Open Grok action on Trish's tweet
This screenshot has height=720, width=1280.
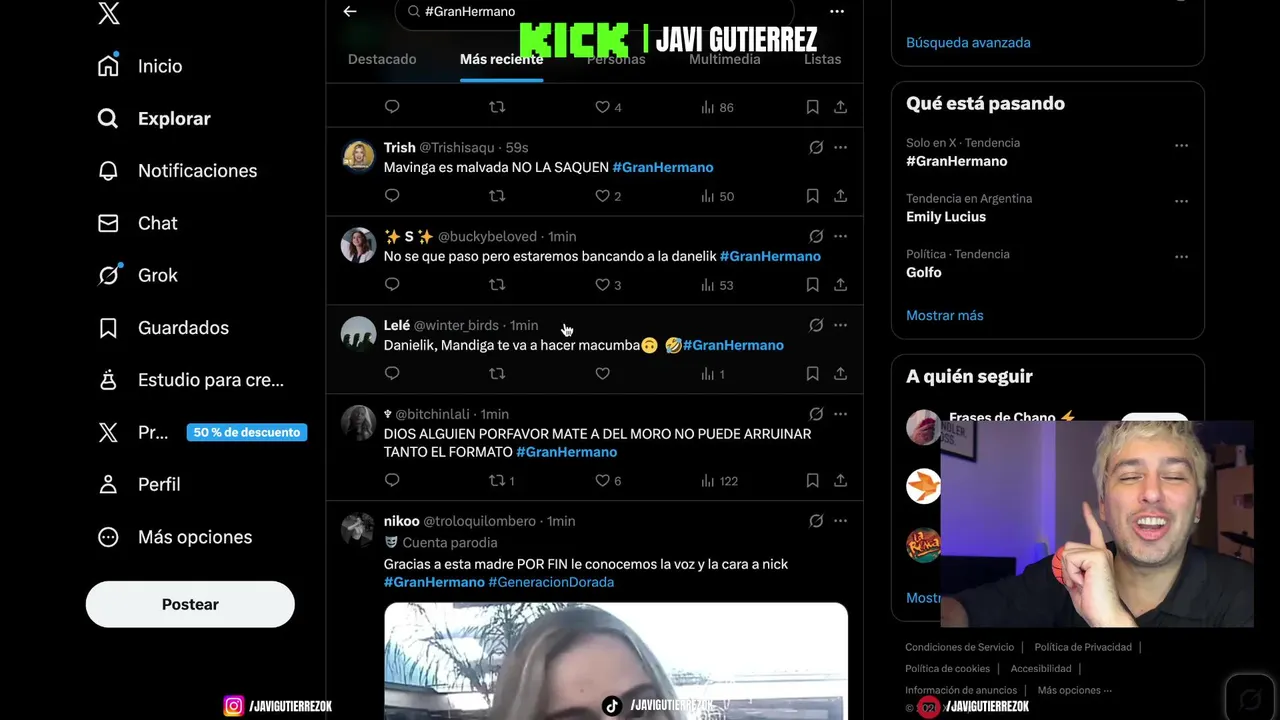point(816,148)
